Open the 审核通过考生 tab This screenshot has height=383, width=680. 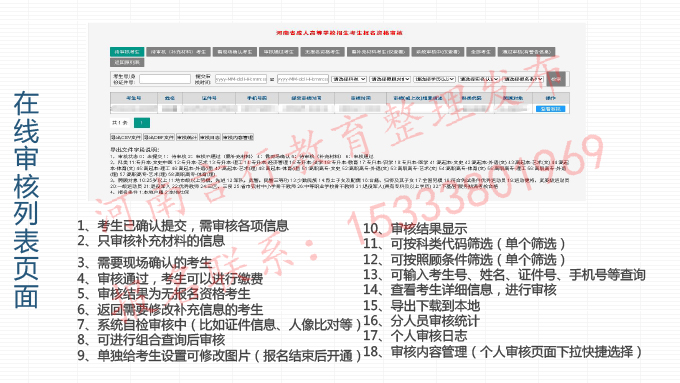278,52
